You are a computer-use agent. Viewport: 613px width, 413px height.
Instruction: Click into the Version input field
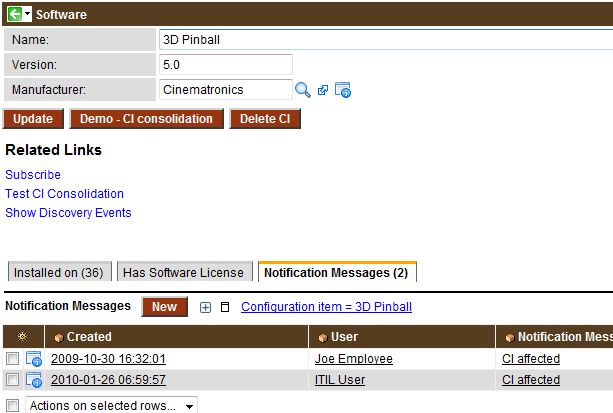[225, 64]
